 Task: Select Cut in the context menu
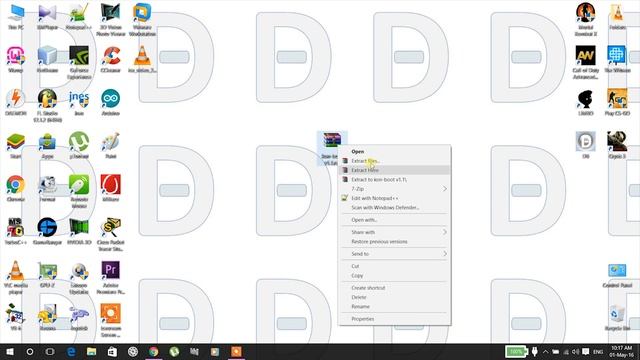point(395,266)
